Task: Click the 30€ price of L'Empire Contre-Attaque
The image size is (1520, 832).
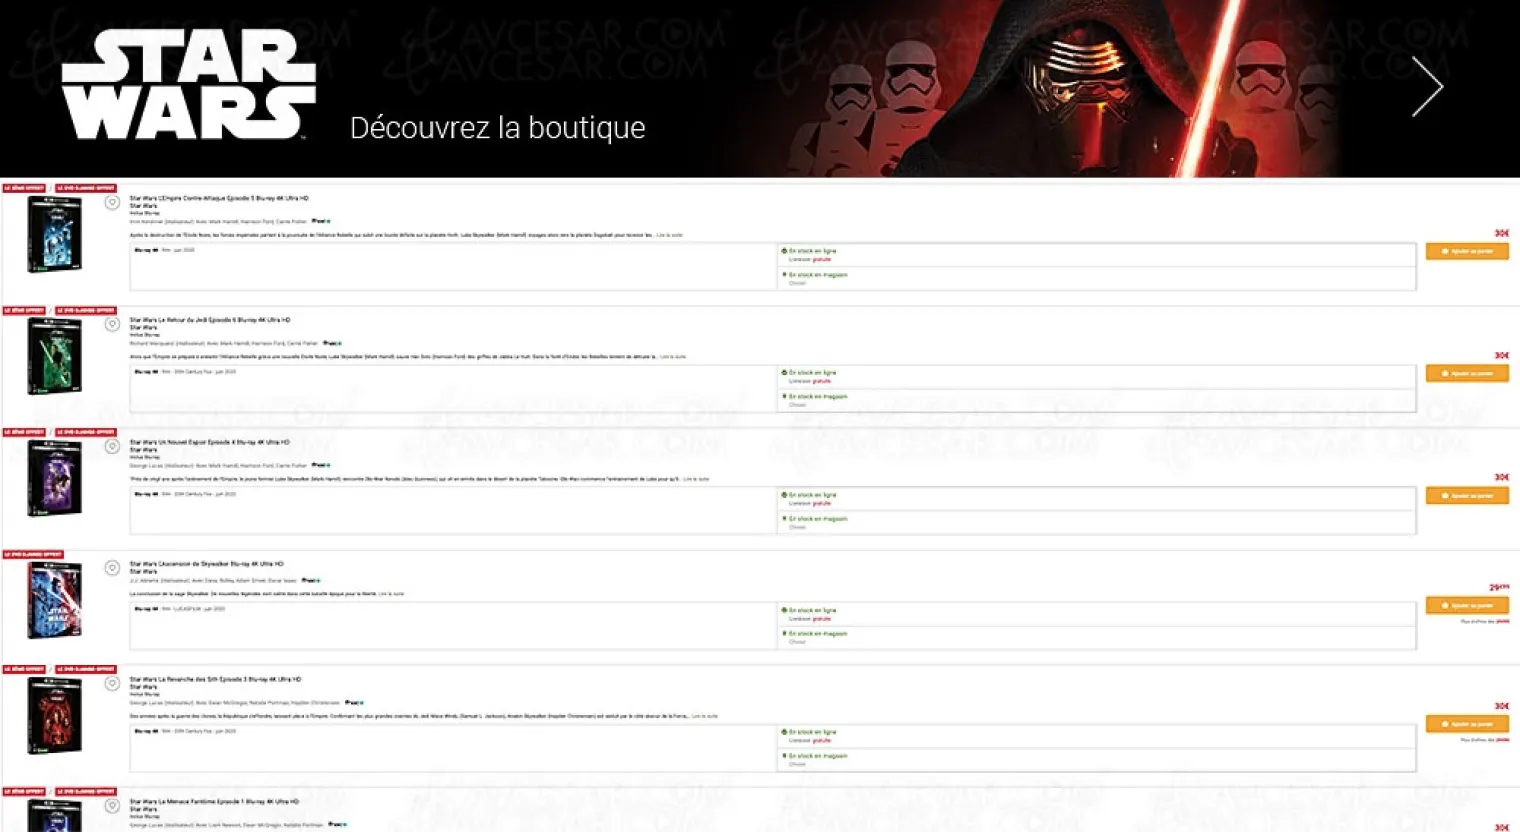Action: (x=1502, y=233)
